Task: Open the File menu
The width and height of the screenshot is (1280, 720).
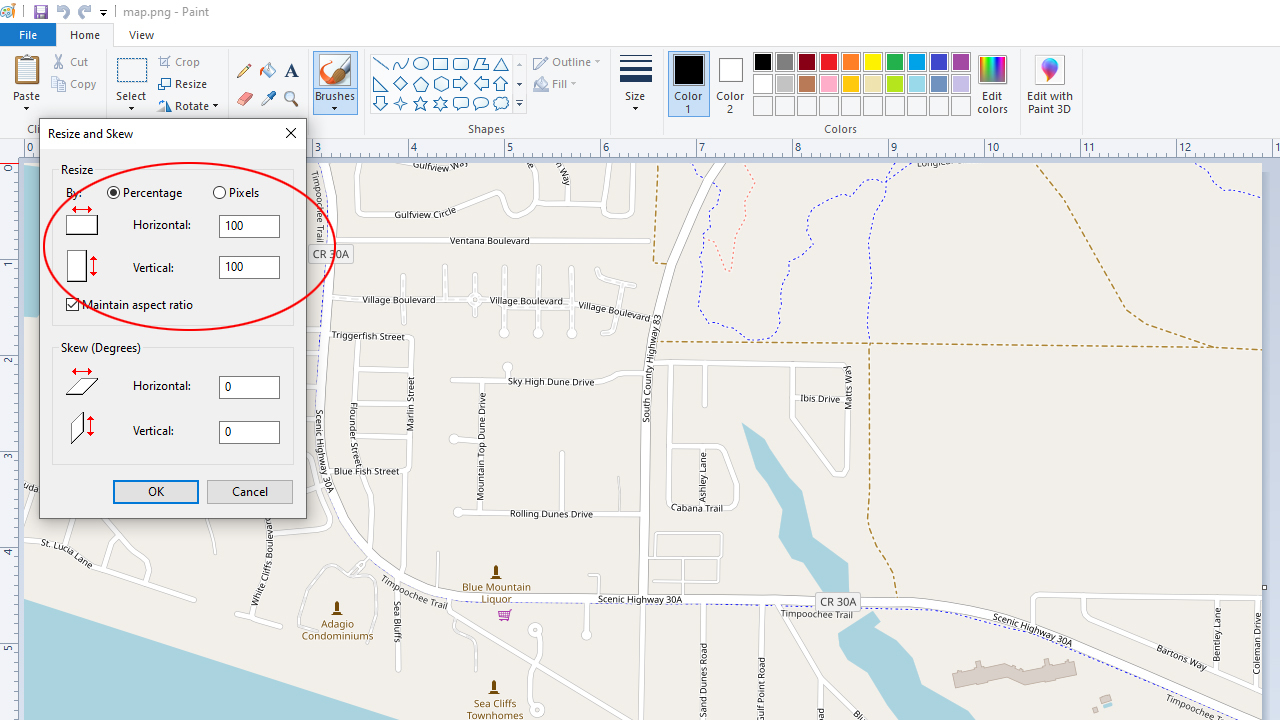Action: tap(28, 35)
